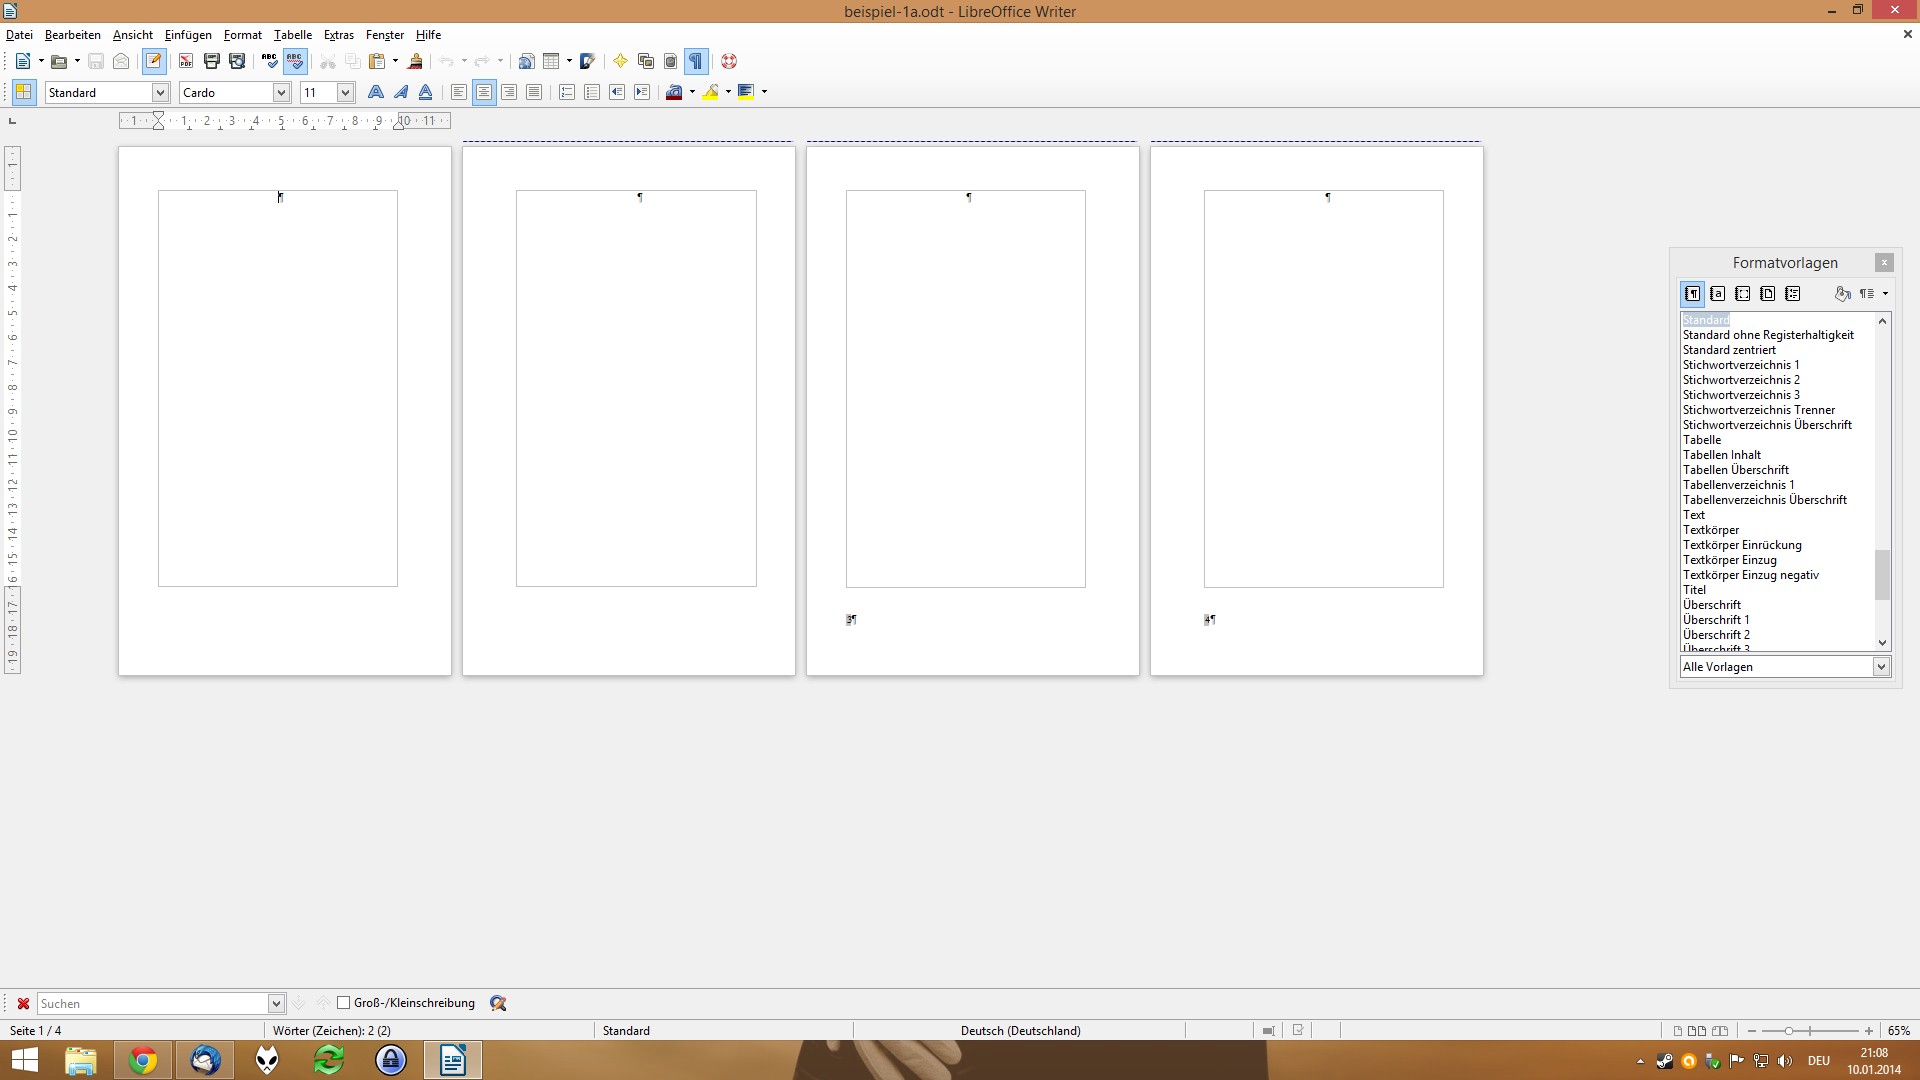Open the Ansicht menu

tap(133, 35)
